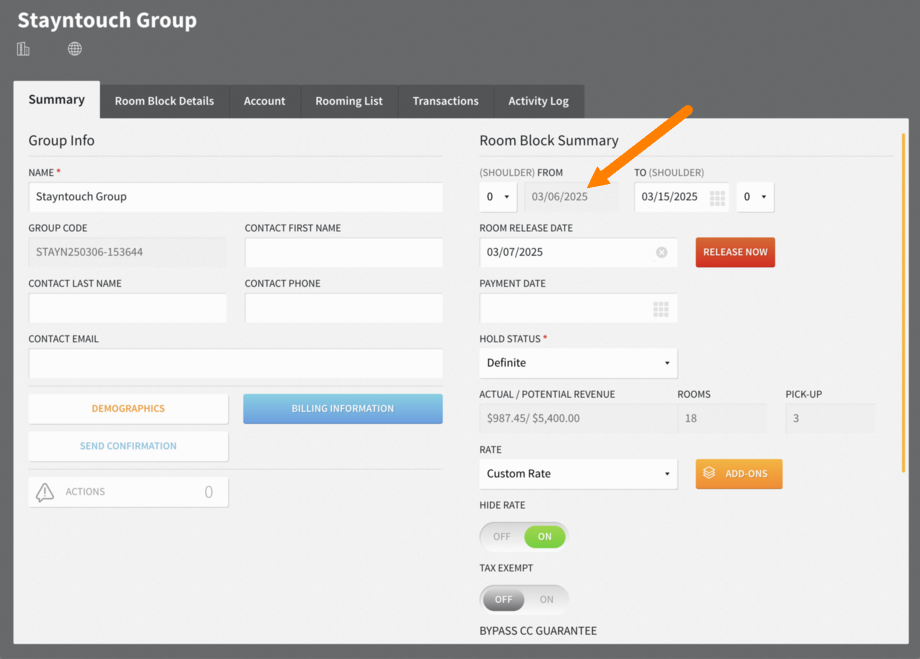Click the Room Block Summary heading
The image size is (920, 659).
pyautogui.click(x=549, y=141)
